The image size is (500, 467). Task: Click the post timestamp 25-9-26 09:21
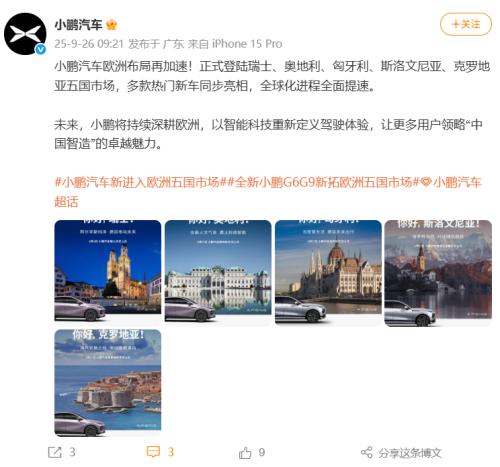pyautogui.click(x=89, y=44)
